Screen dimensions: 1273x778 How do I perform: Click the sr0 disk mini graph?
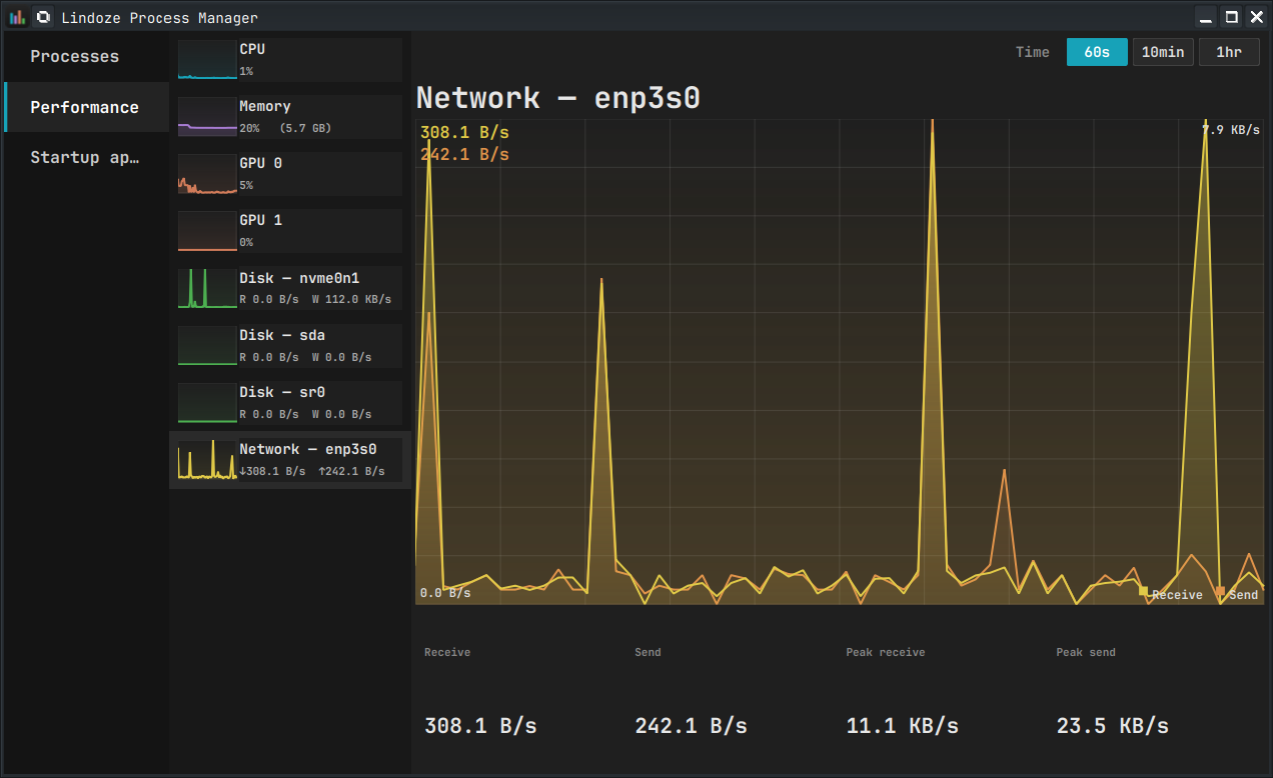pos(207,402)
